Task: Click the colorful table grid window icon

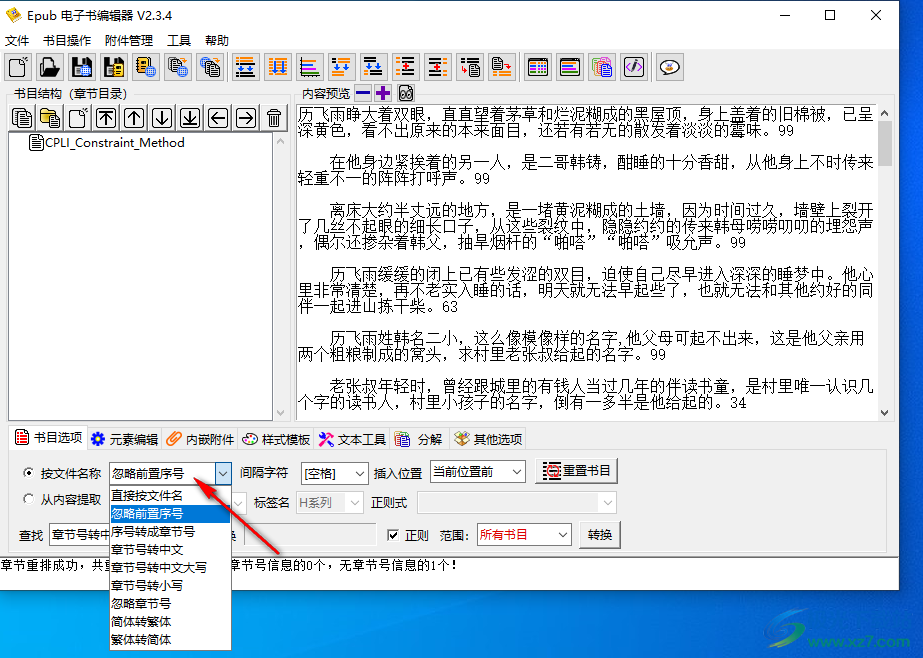Action: (x=538, y=67)
